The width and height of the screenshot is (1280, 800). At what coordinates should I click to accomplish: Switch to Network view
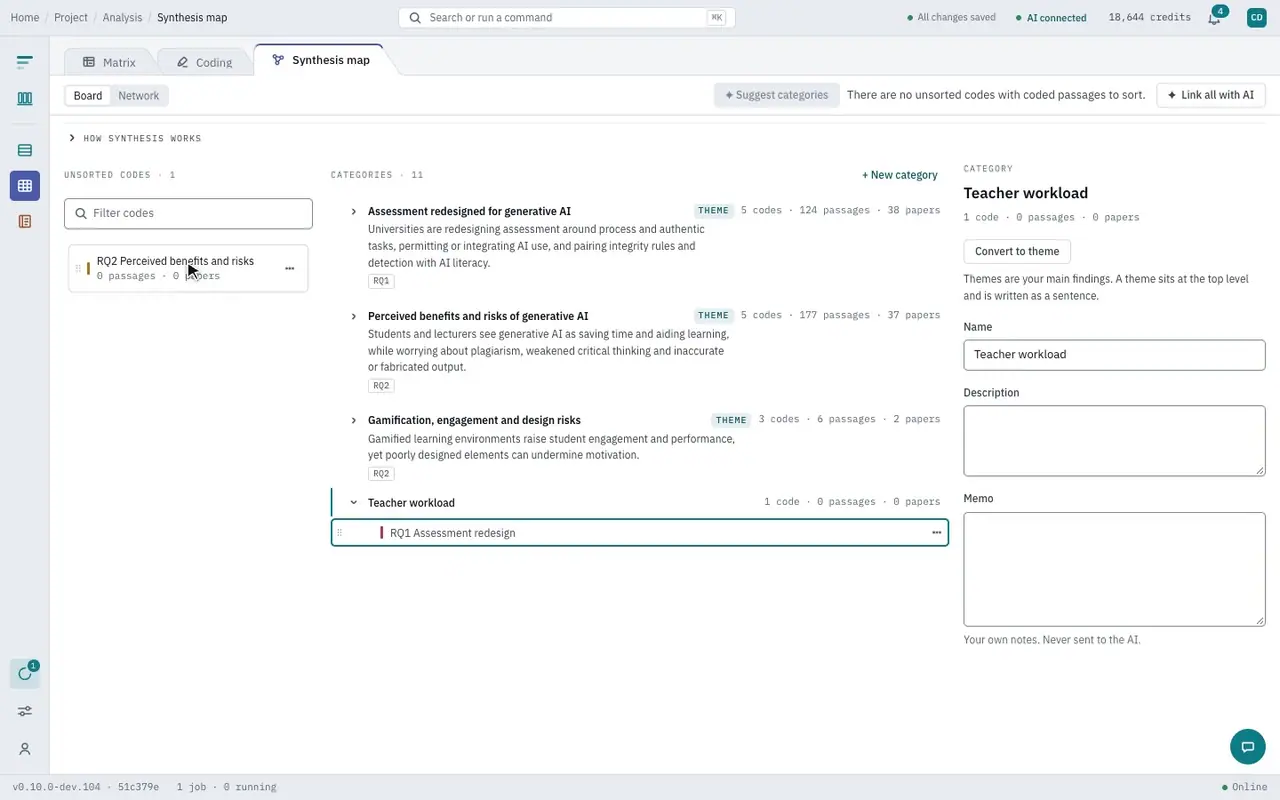tap(138, 96)
